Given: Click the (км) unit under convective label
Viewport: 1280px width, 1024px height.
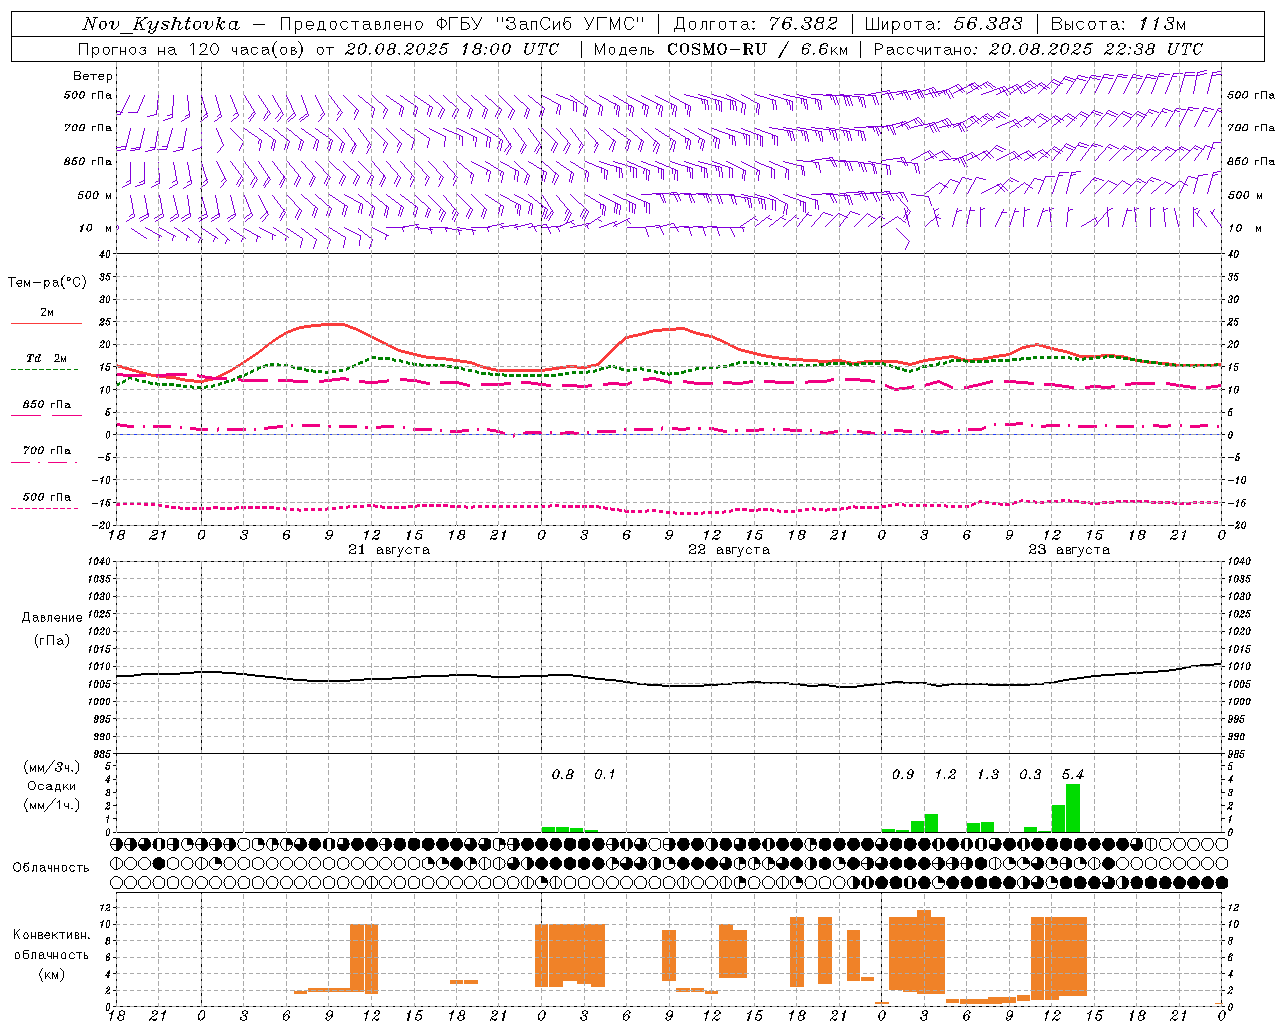Looking at the screenshot, I should pyautogui.click(x=51, y=974).
